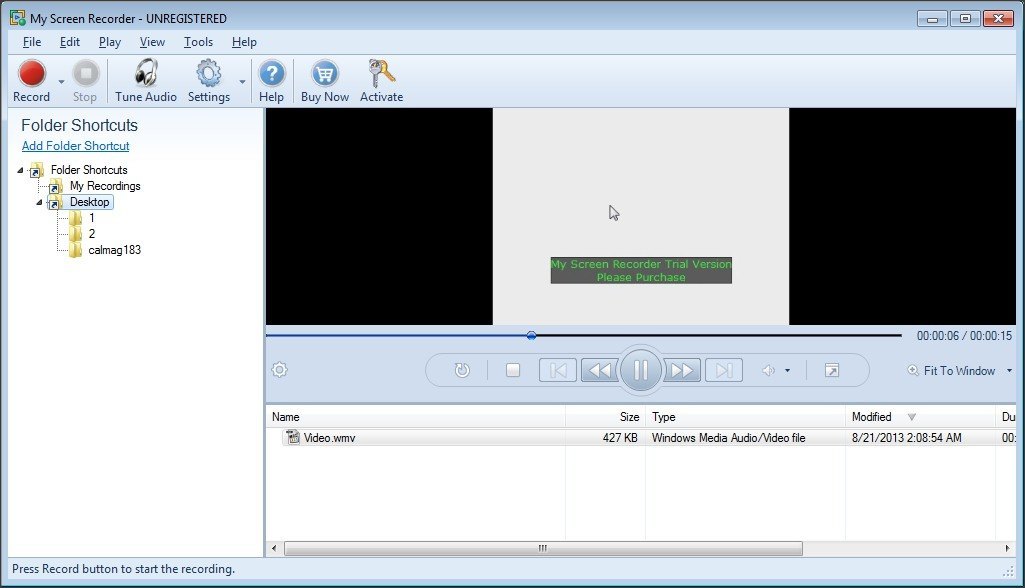Click the Add Folder Shortcut link

[75, 145]
